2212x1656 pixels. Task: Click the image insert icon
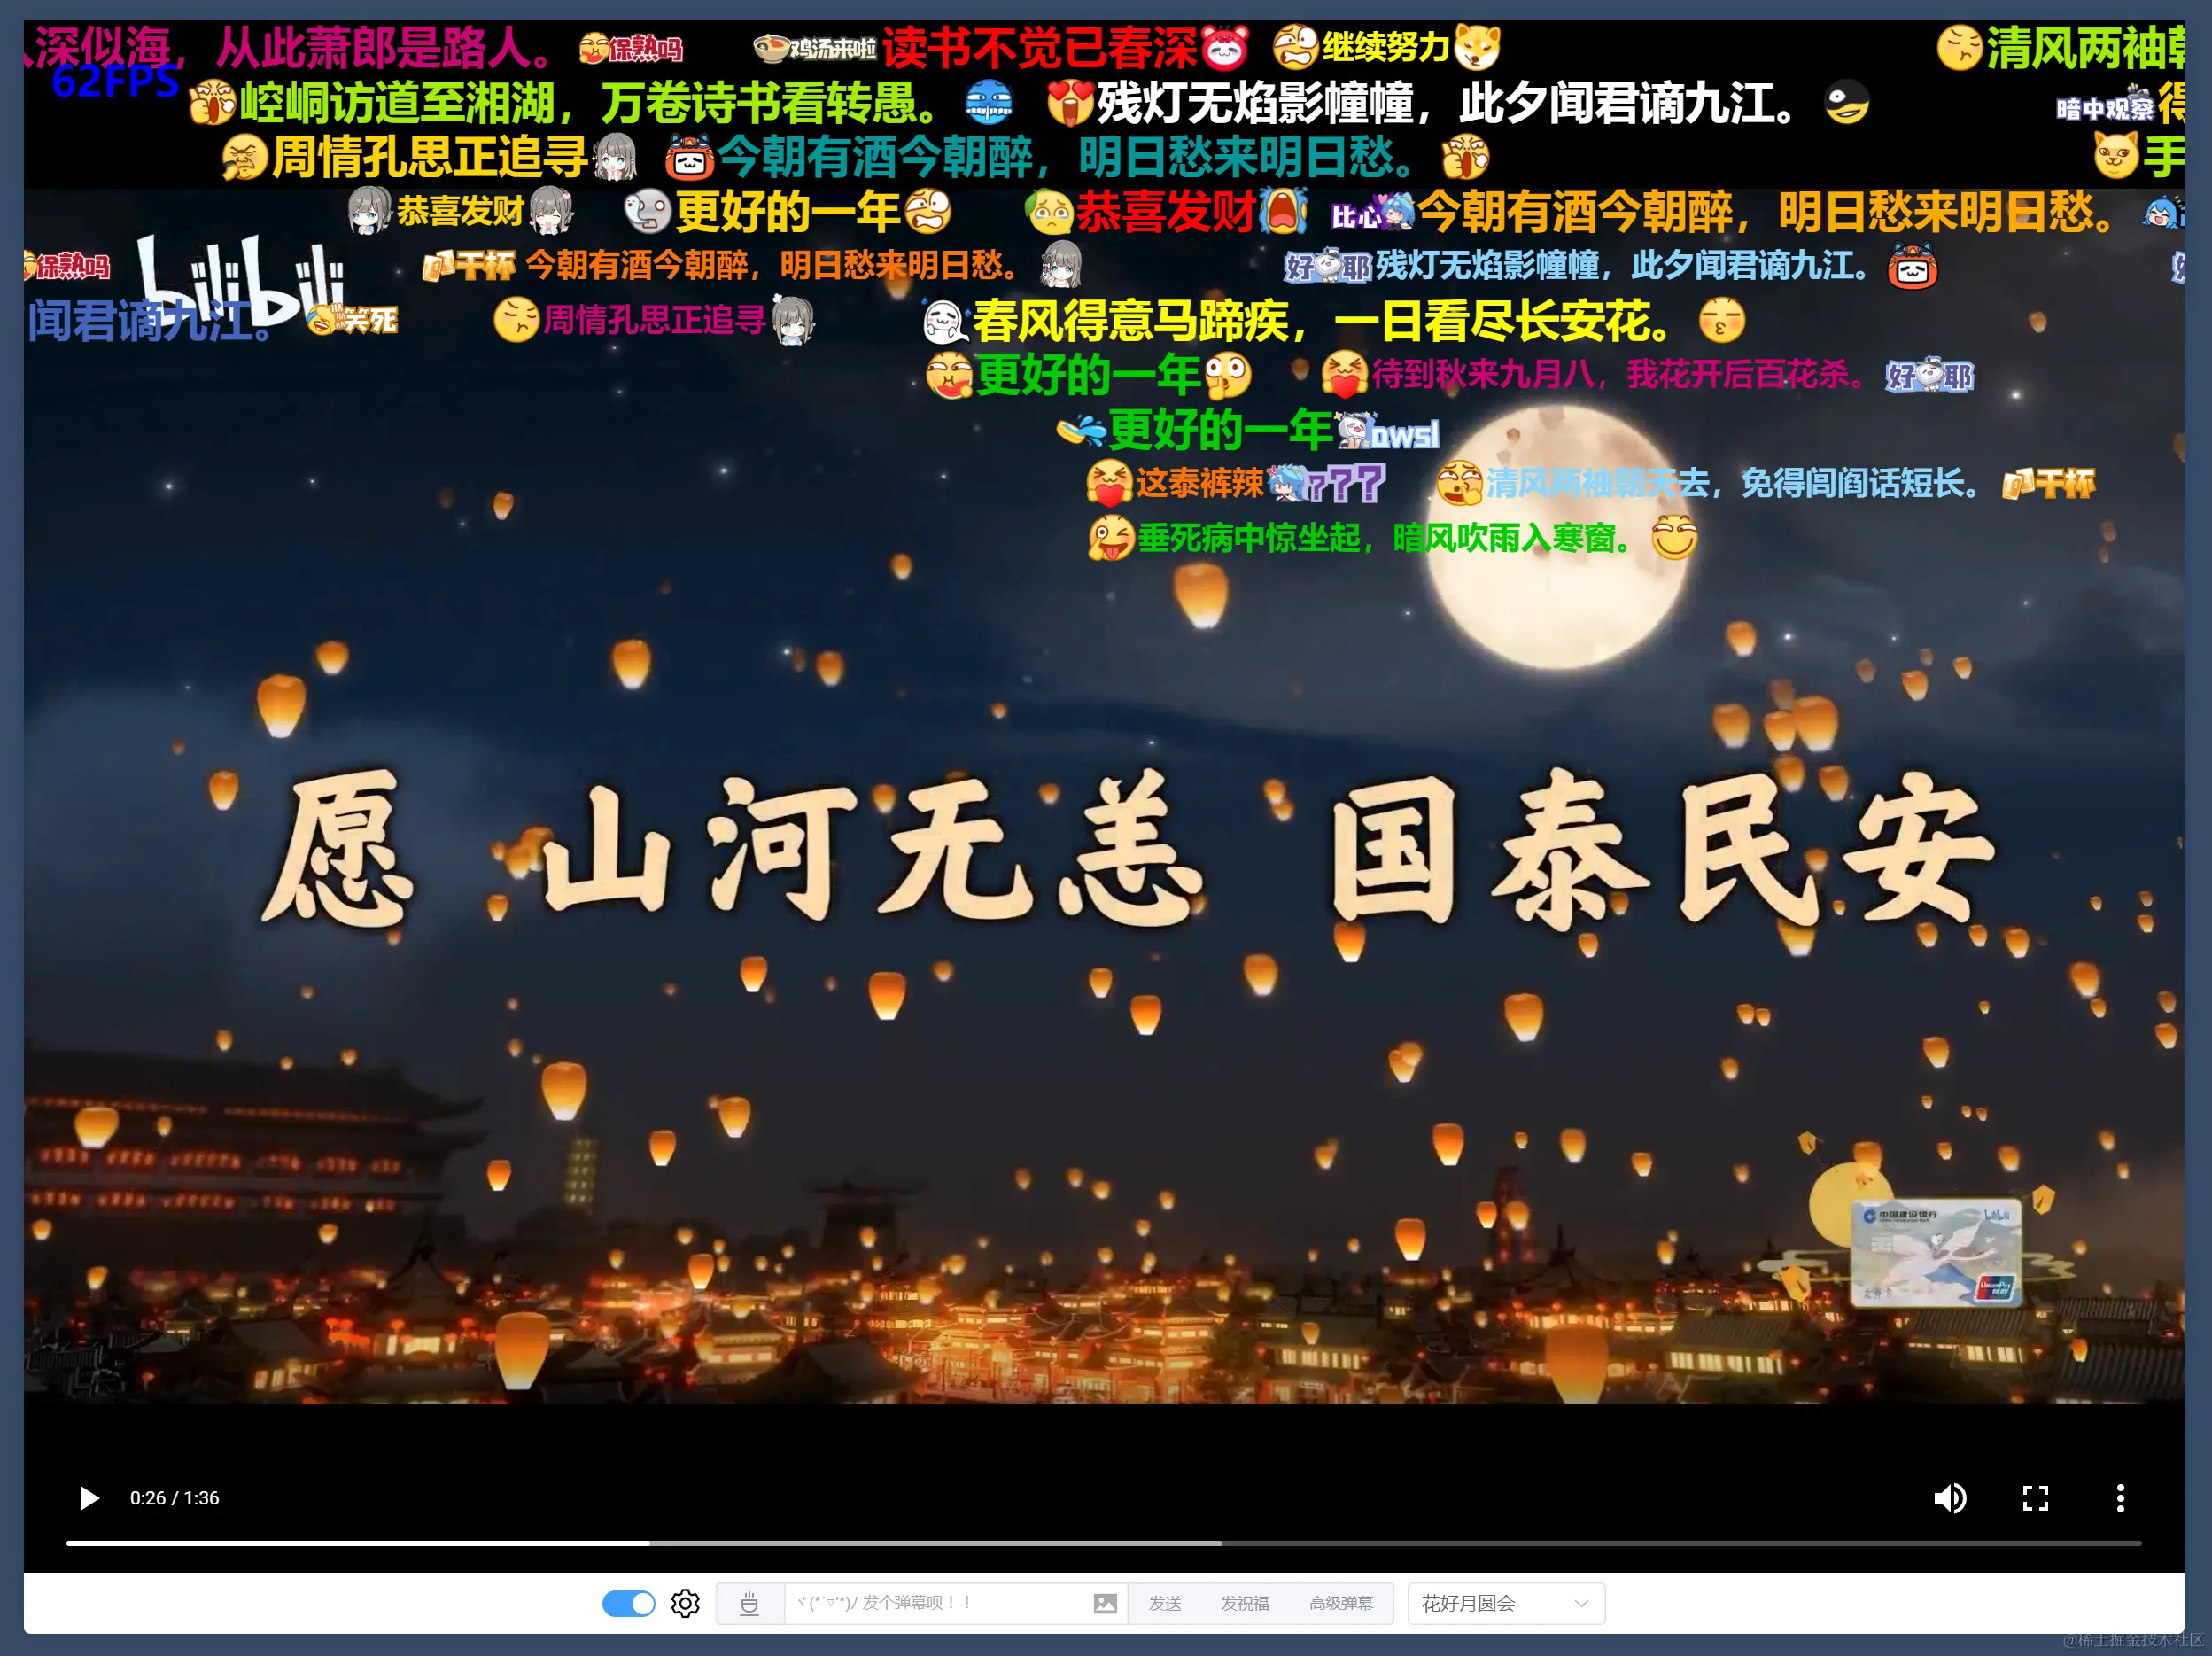1105,1604
